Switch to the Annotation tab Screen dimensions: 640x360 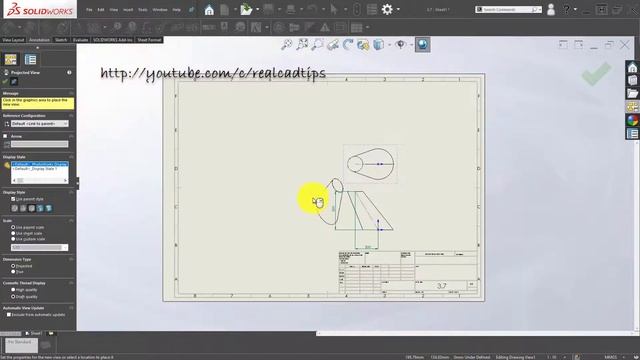click(39, 40)
